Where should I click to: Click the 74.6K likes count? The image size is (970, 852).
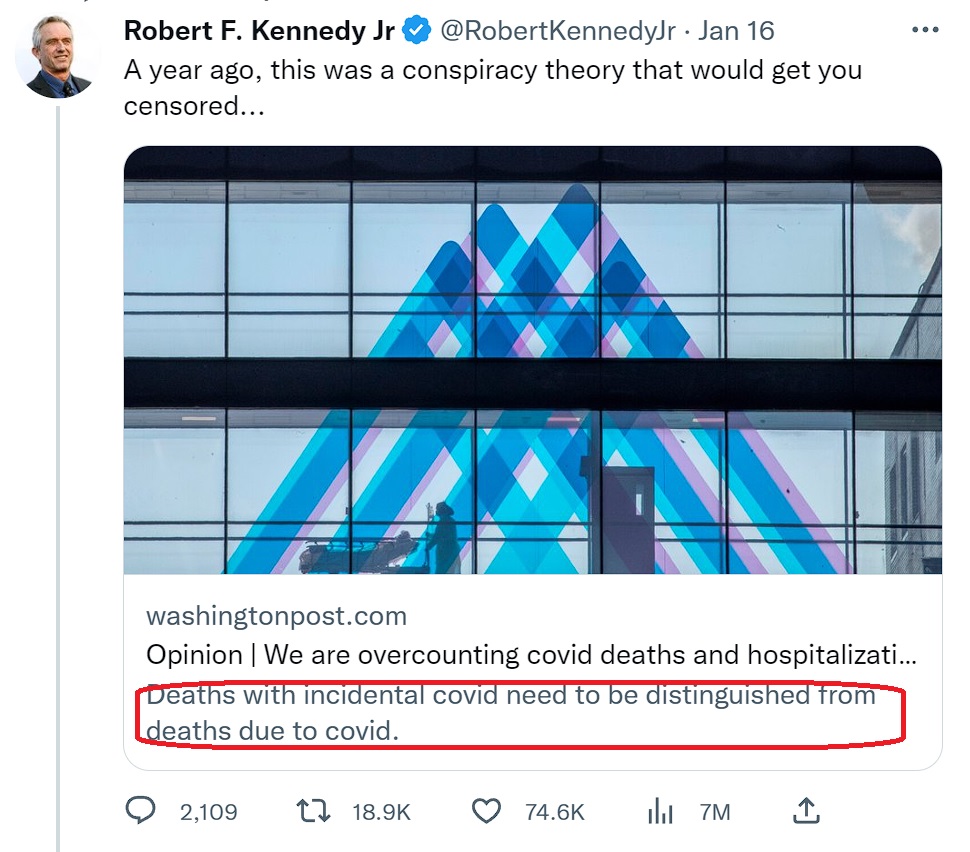click(x=555, y=812)
